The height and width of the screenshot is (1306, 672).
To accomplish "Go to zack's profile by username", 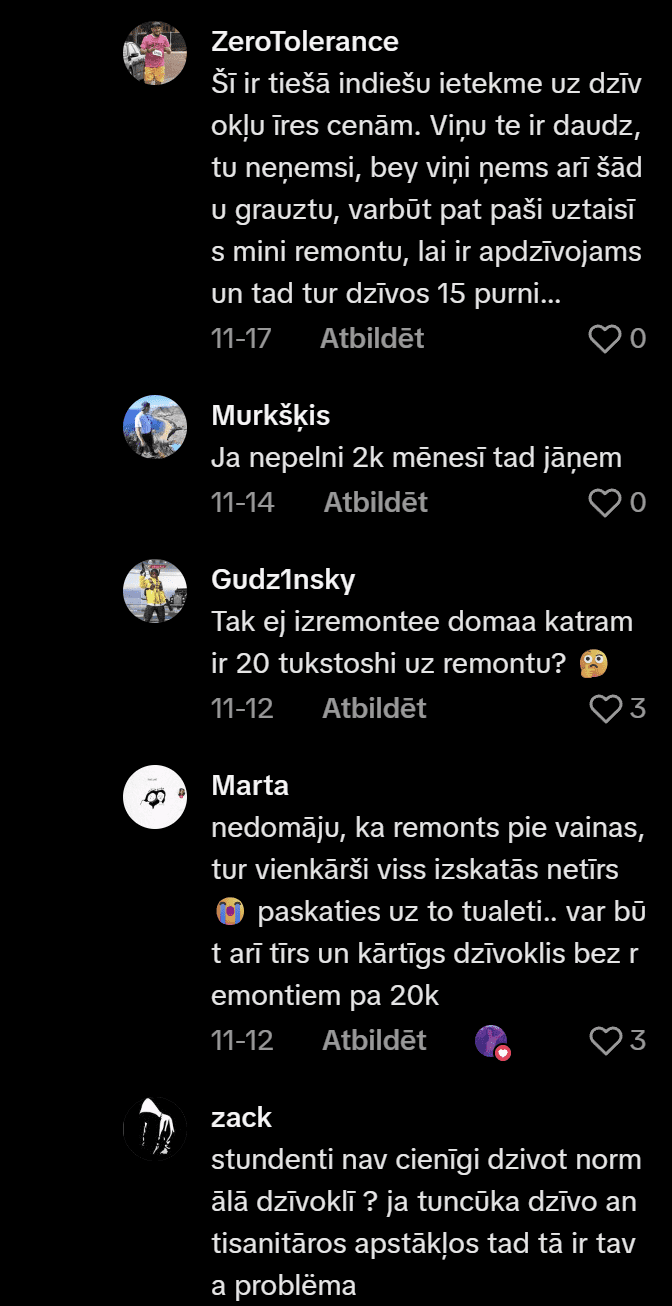I will point(242,1117).
